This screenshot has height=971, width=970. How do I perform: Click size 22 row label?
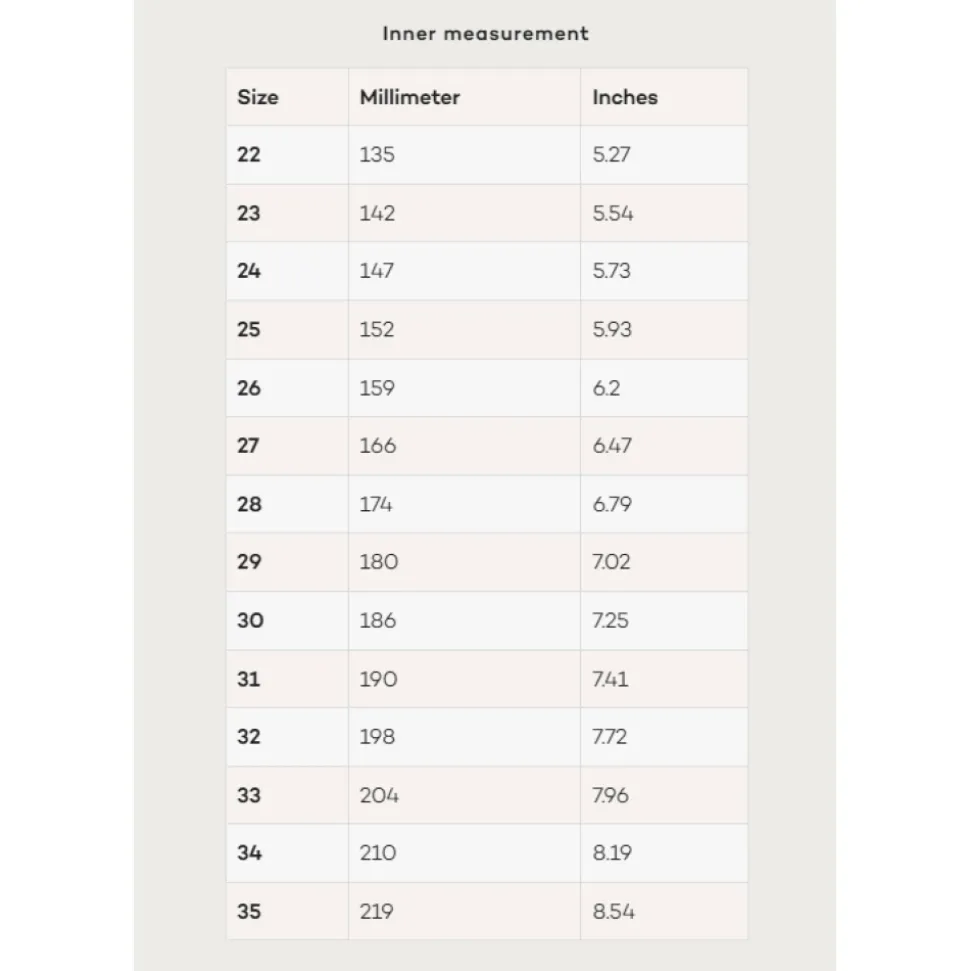pos(249,154)
